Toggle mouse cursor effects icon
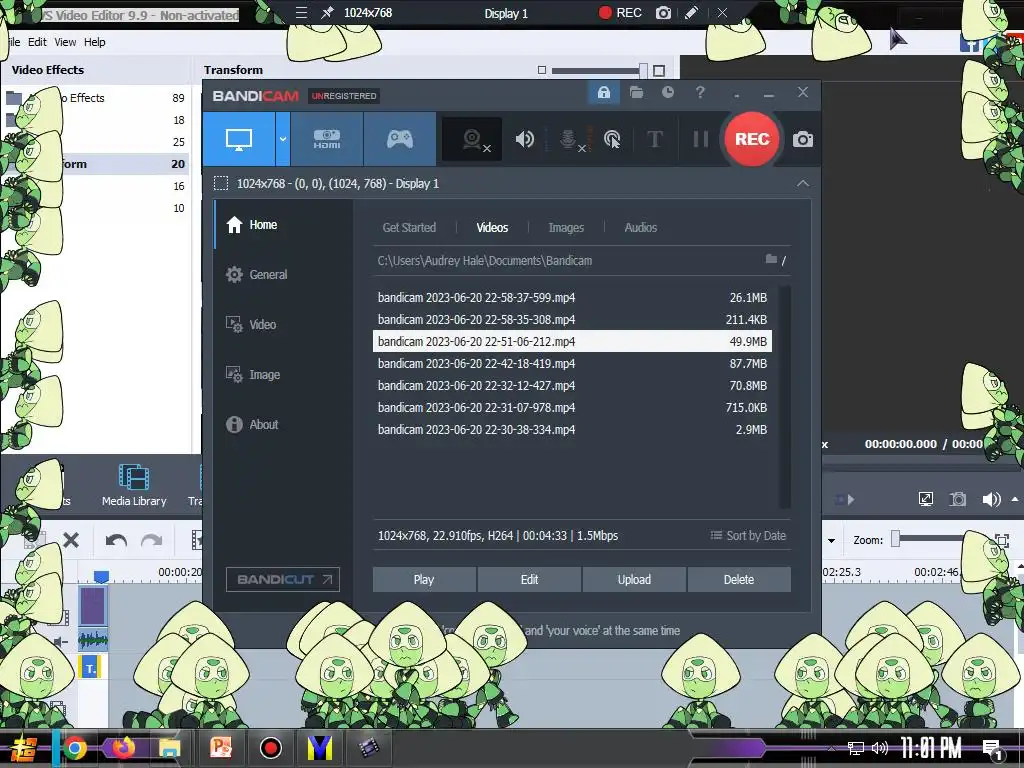 tap(612, 139)
